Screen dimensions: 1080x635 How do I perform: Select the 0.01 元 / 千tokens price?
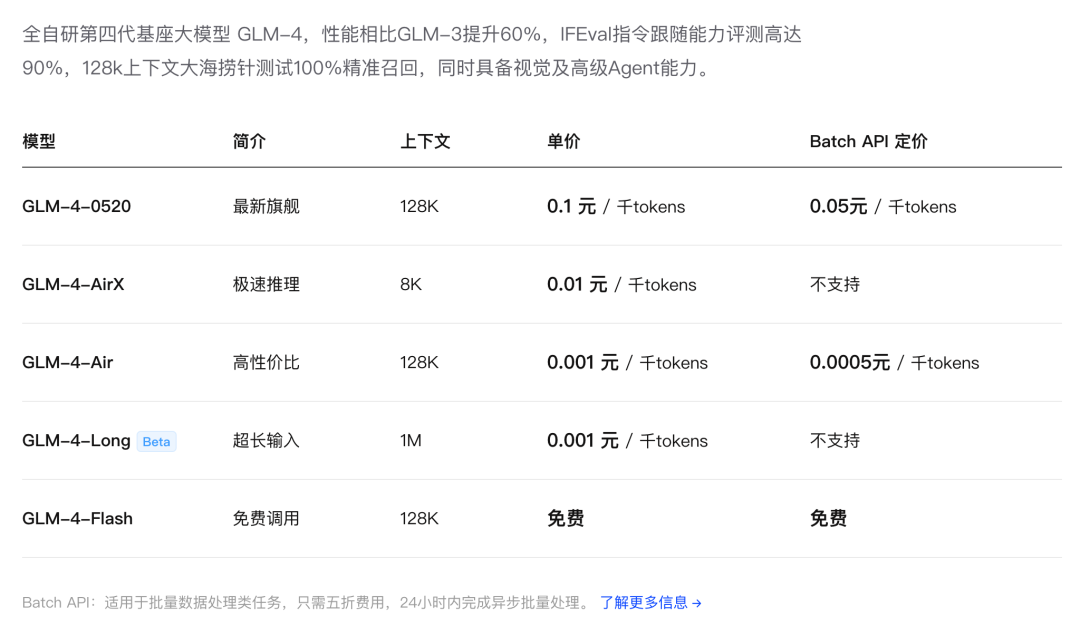coord(621,284)
